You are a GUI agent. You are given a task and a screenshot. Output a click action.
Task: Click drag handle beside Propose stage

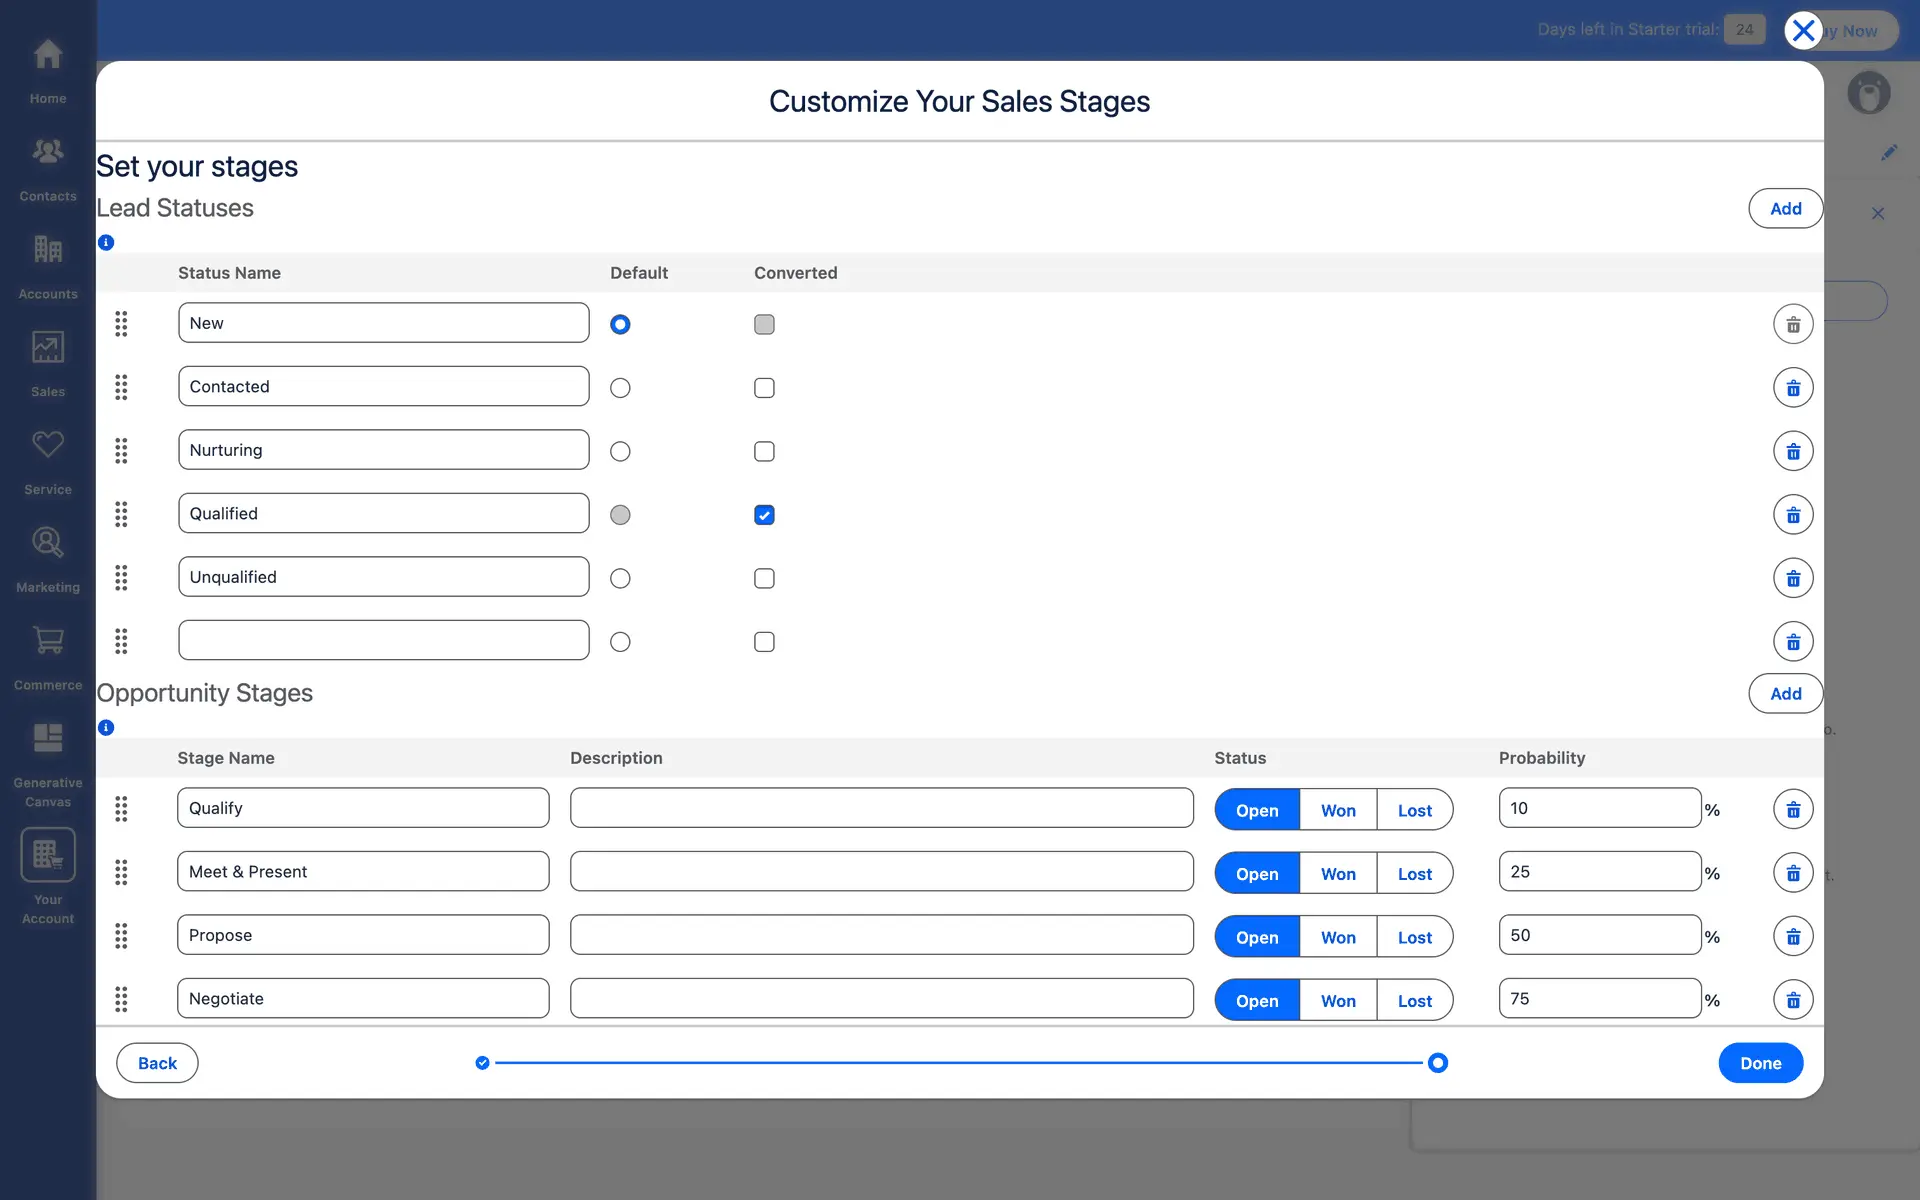click(x=121, y=936)
